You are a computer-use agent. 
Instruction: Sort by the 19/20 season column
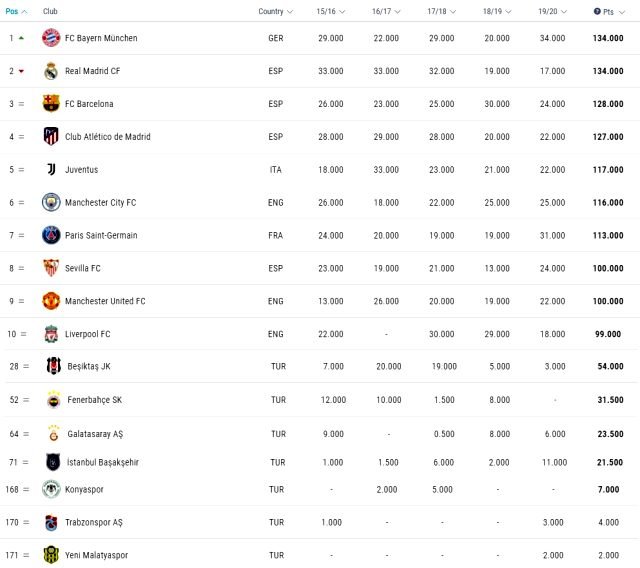553,12
